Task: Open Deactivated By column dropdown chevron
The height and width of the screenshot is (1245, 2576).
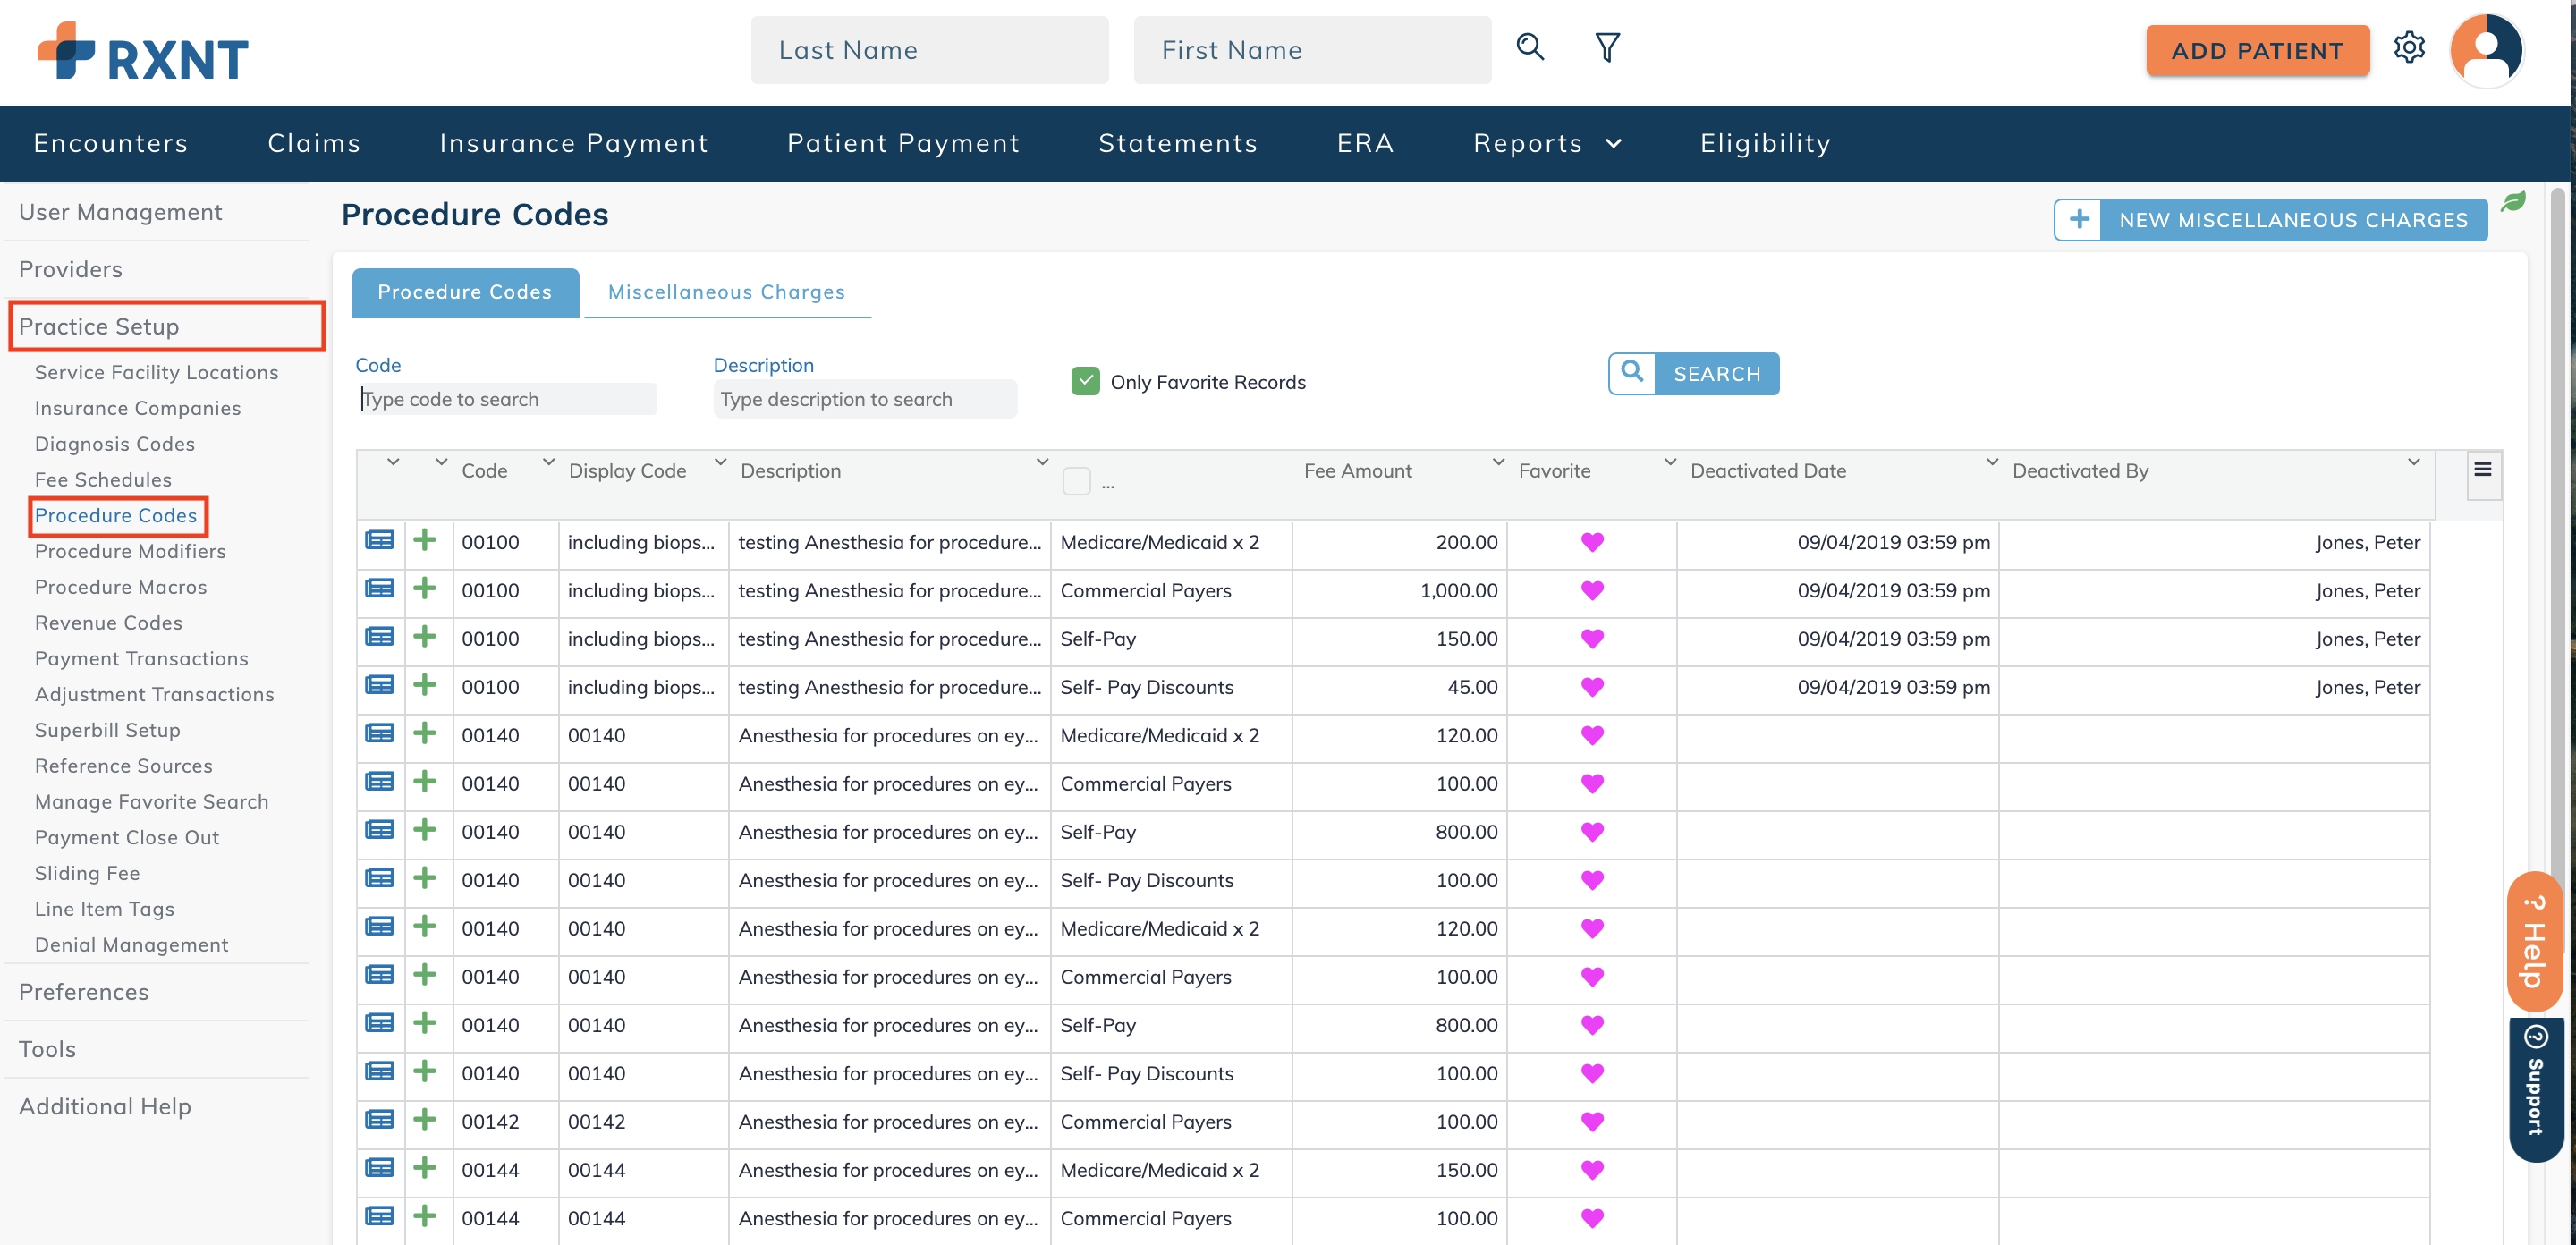Action: [2413, 462]
